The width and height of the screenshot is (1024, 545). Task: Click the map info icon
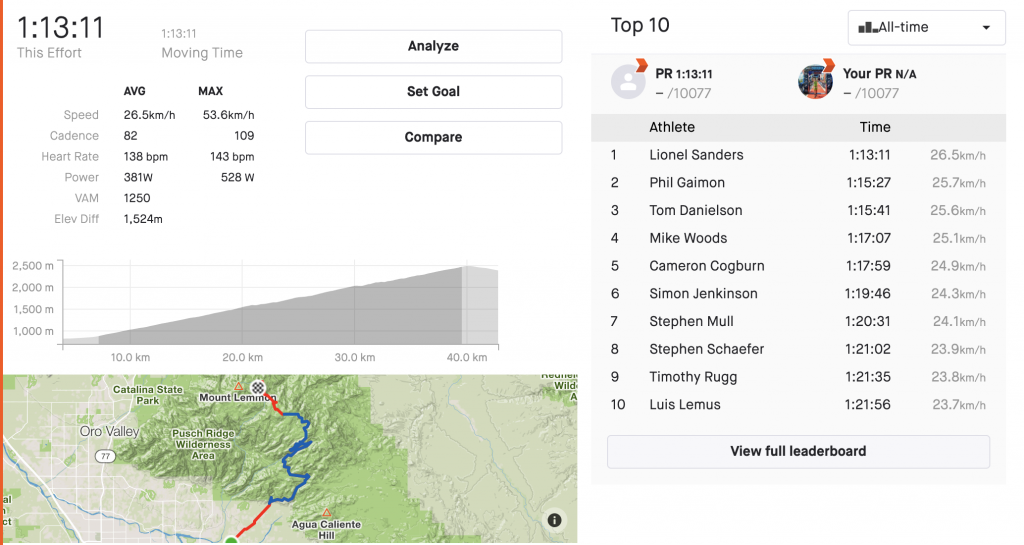pyautogui.click(x=555, y=520)
